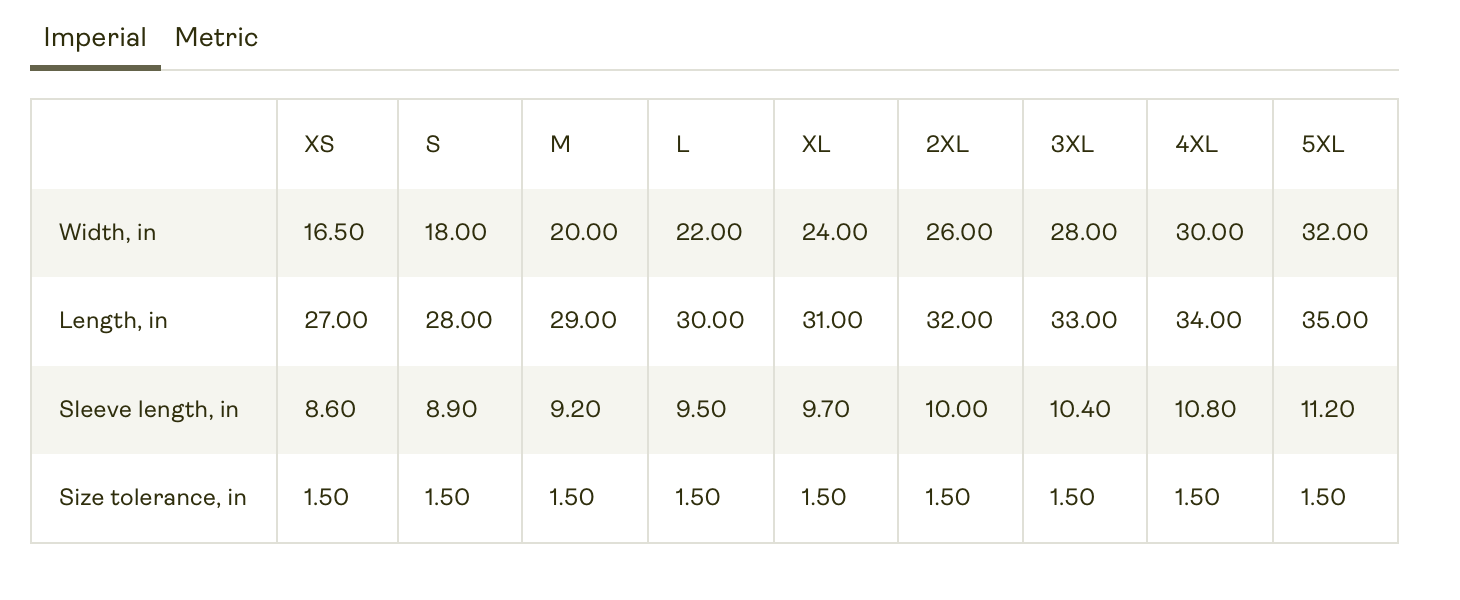
Task: Click the 3XL size column header
Action: [x=1072, y=144]
